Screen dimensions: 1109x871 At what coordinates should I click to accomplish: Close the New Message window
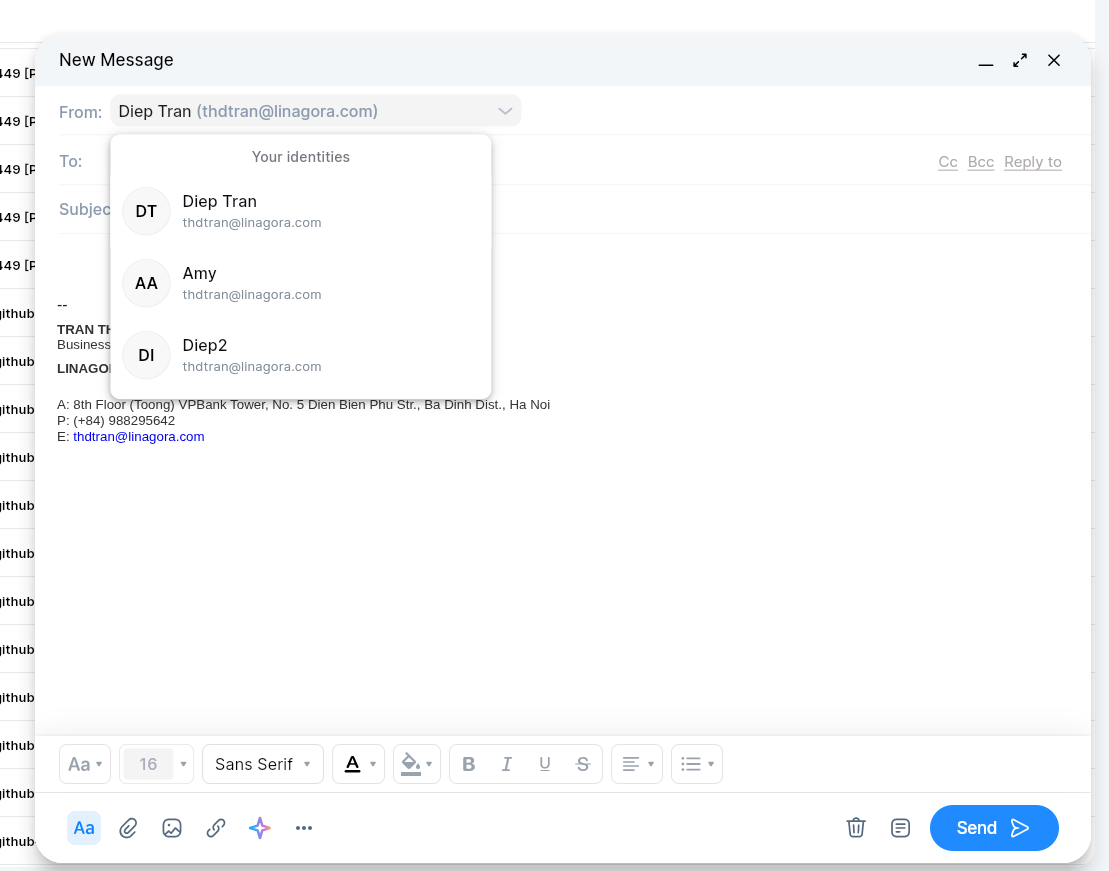click(1054, 61)
